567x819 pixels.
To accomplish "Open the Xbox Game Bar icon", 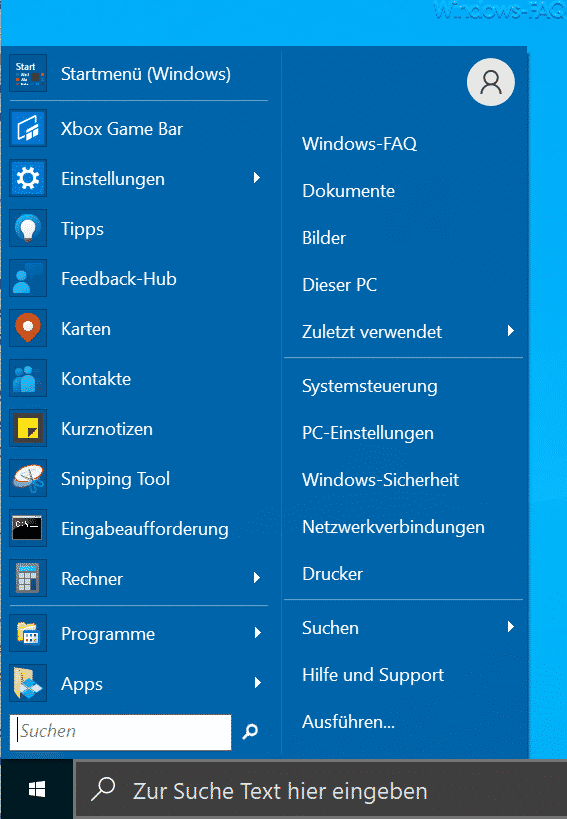I will coord(28,128).
